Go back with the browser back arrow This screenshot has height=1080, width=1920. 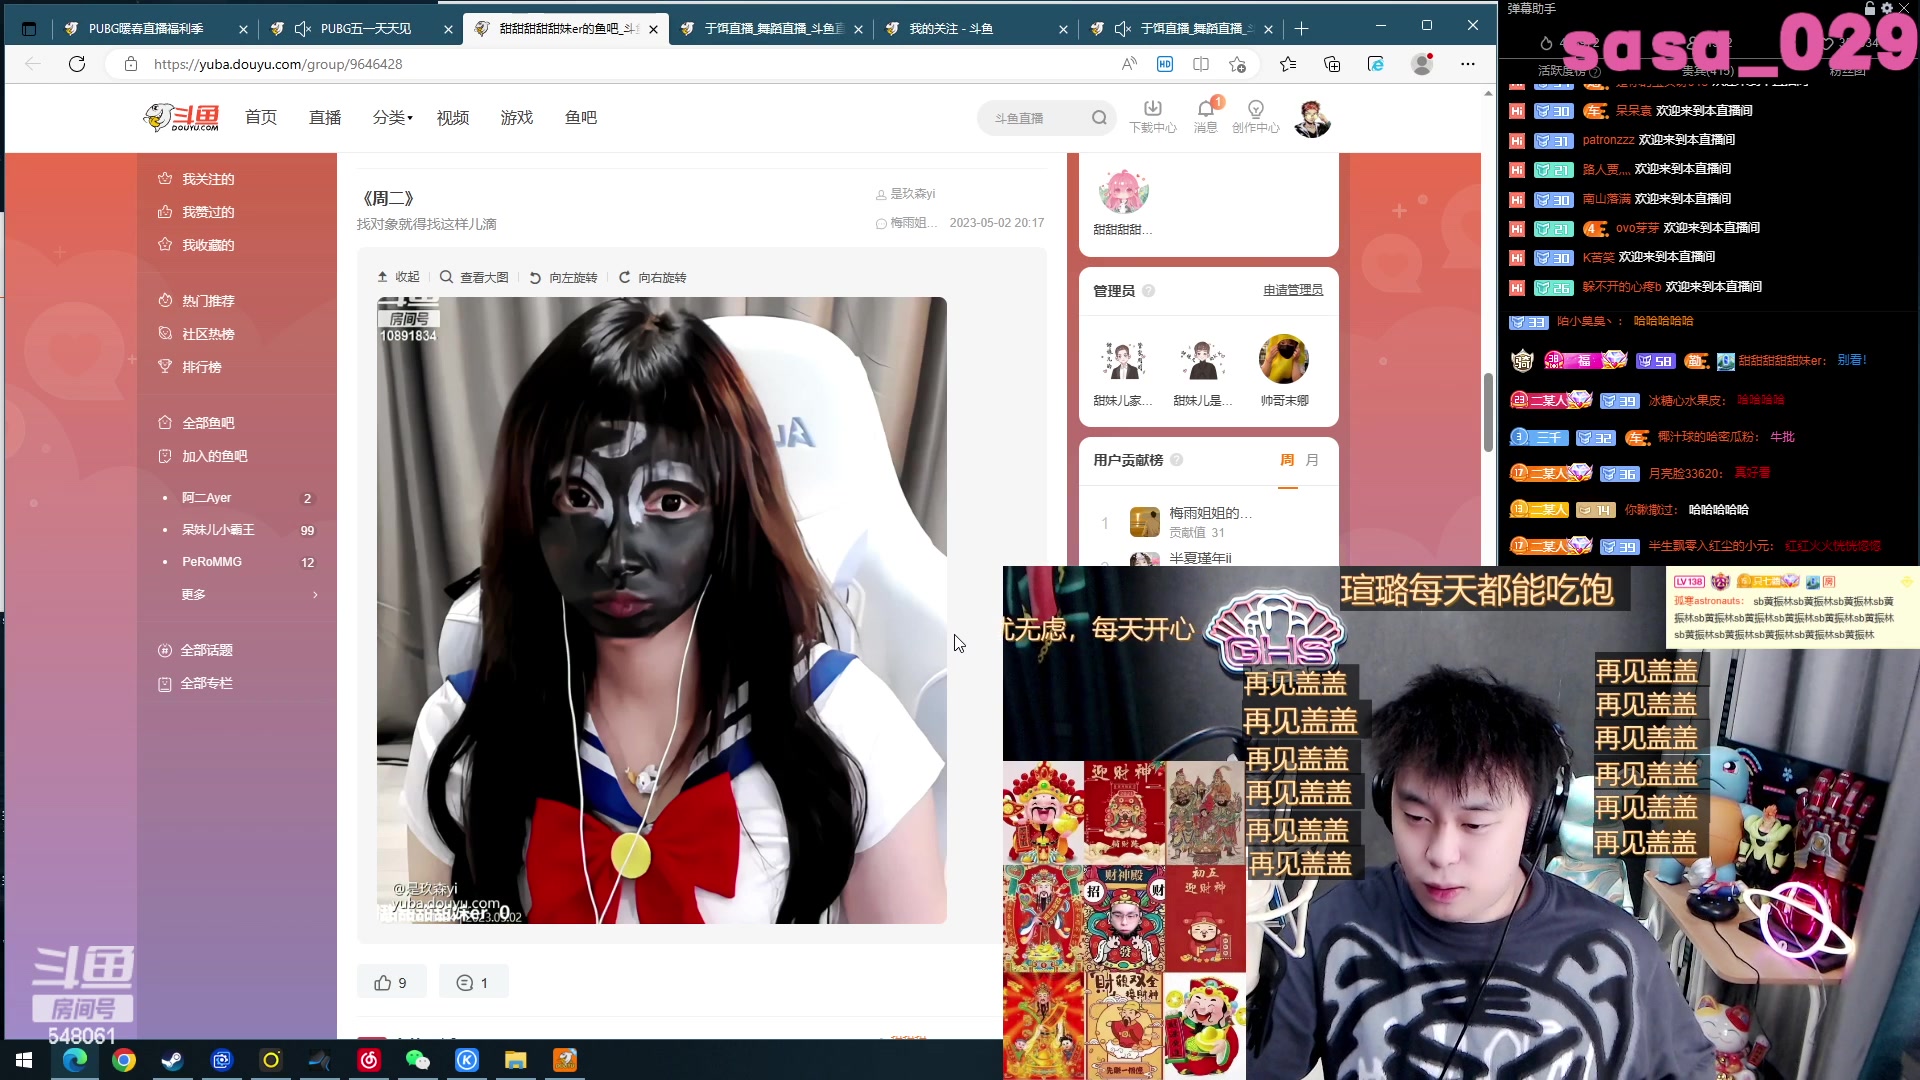[33, 64]
